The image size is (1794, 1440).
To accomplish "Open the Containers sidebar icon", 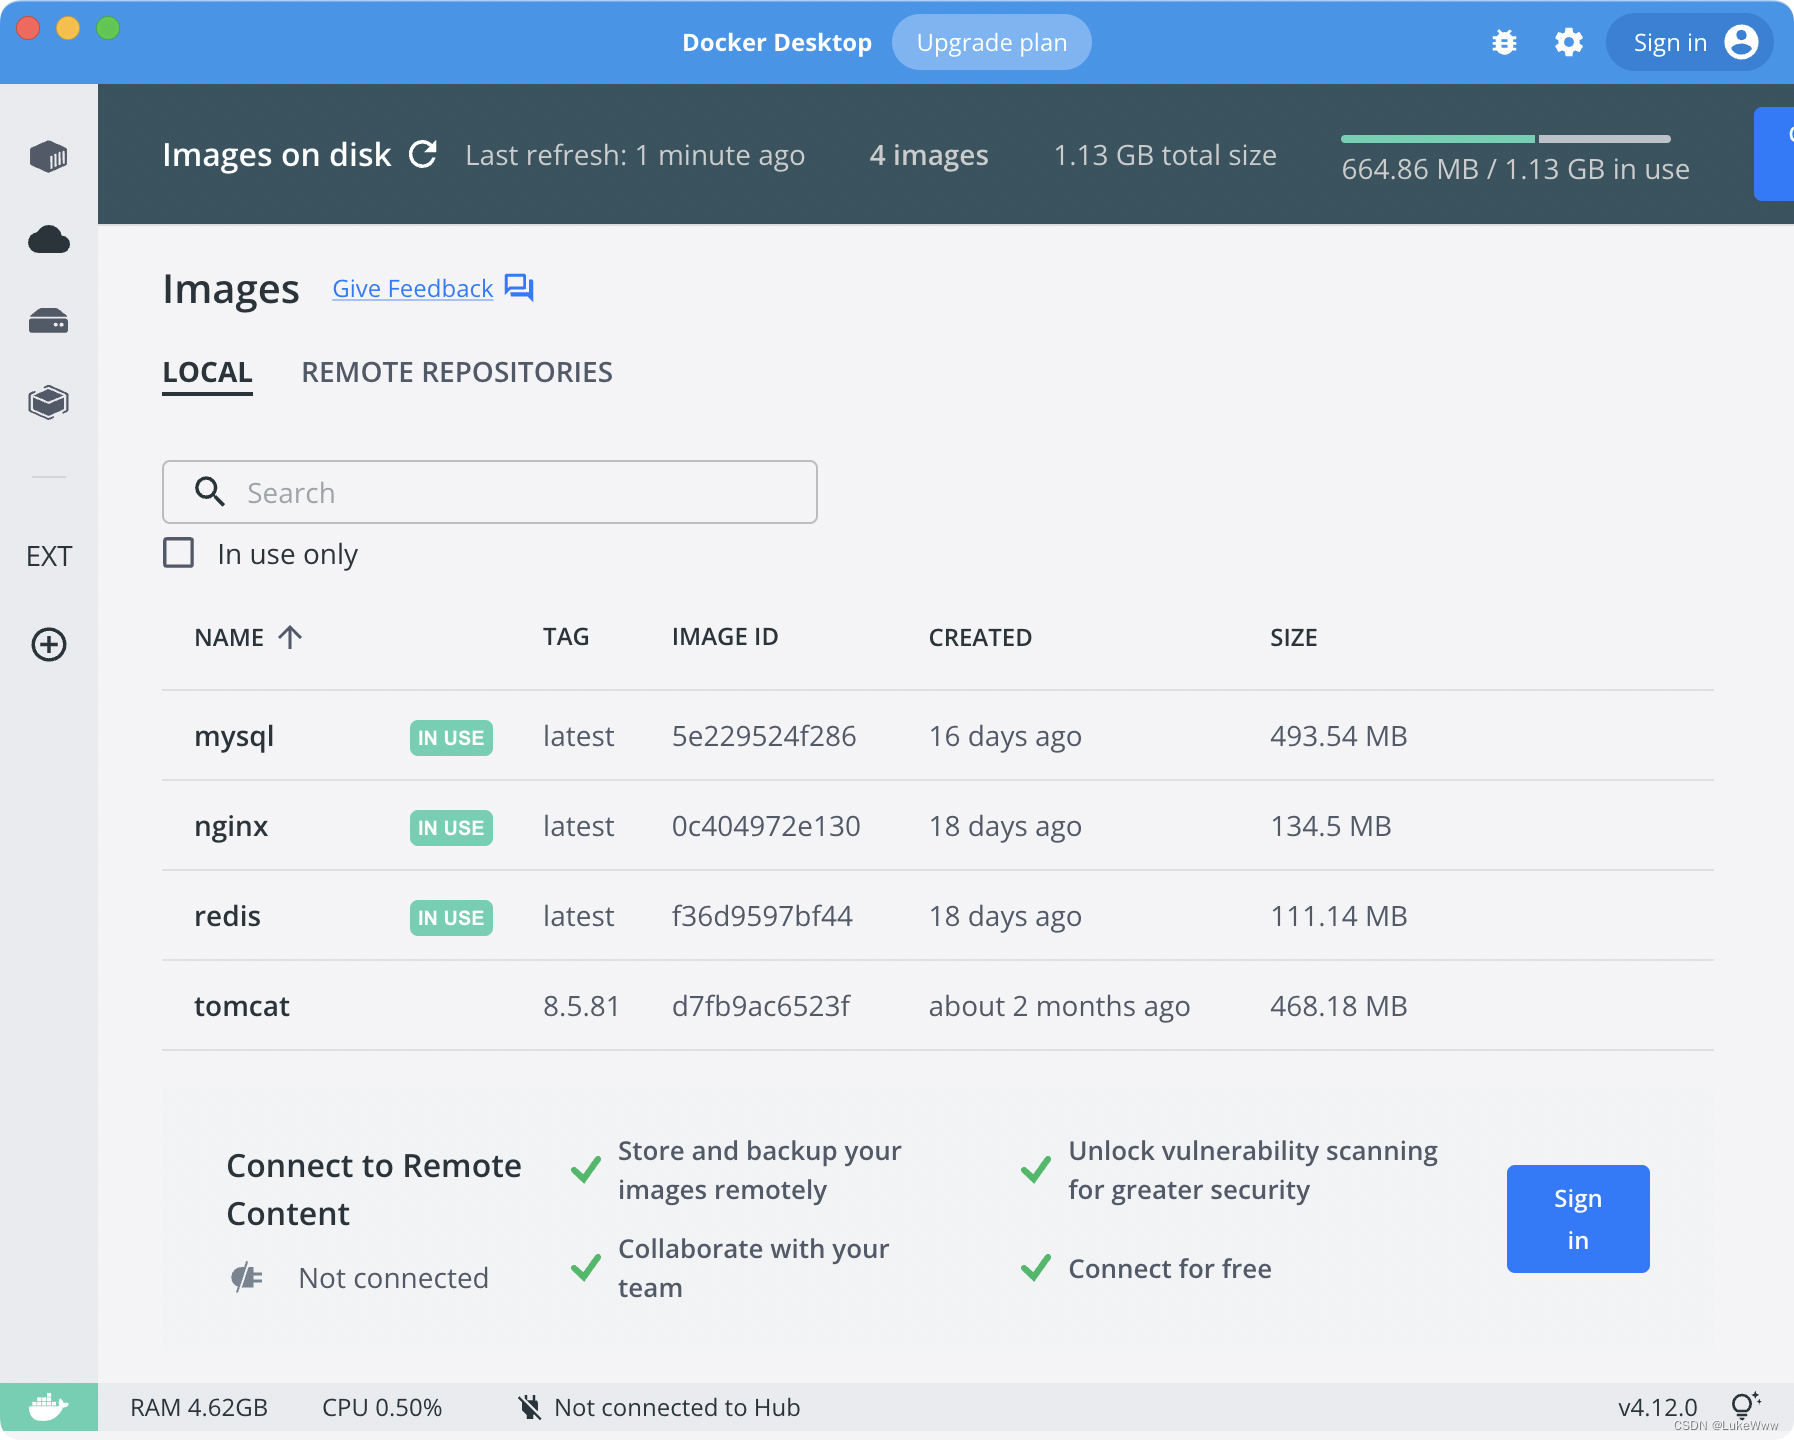I will 48,156.
